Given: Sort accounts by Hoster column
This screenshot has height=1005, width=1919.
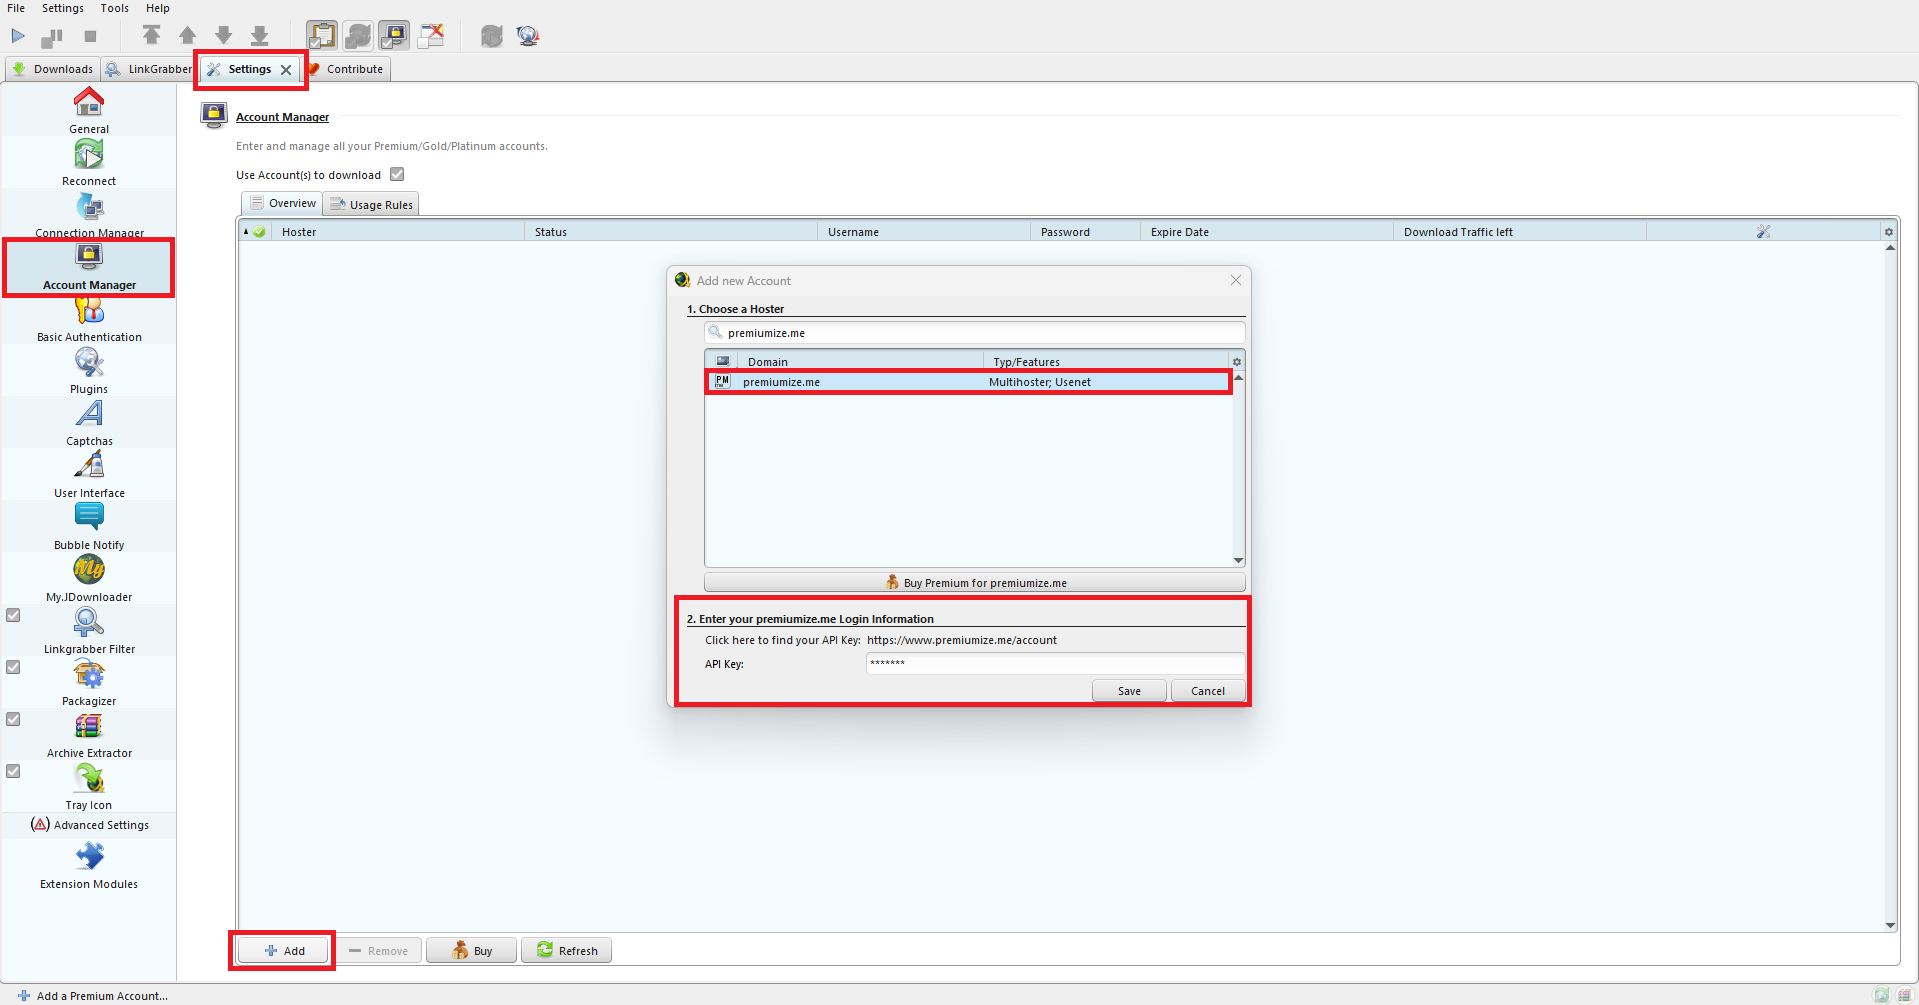Looking at the screenshot, I should tap(398, 232).
